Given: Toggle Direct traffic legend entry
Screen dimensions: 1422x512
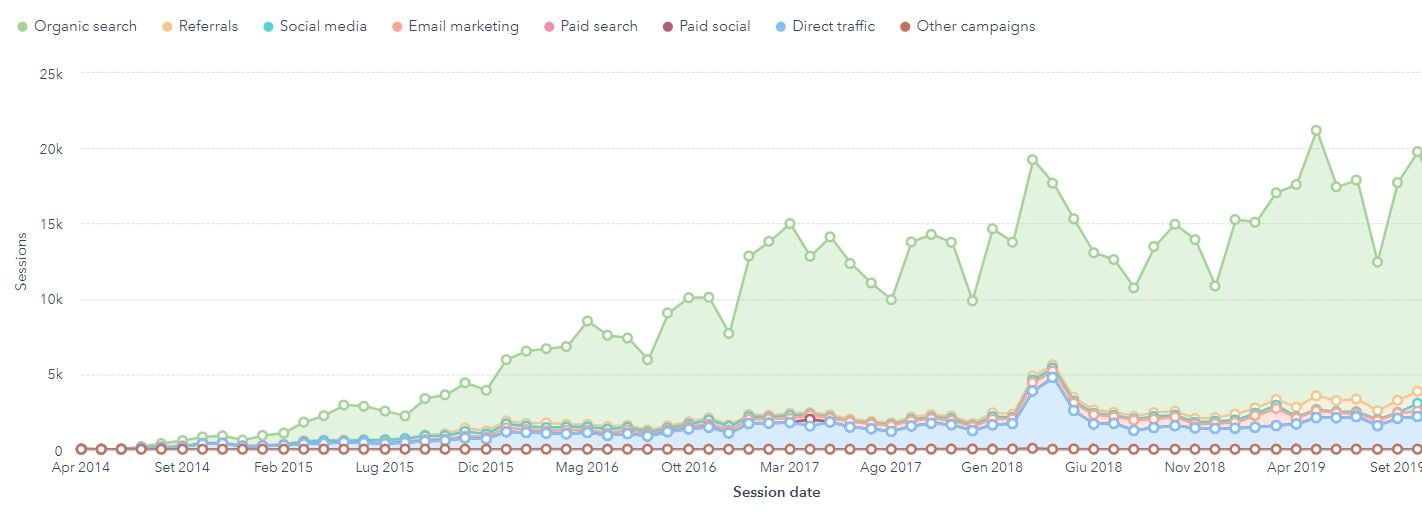Looking at the screenshot, I should pos(833,27).
